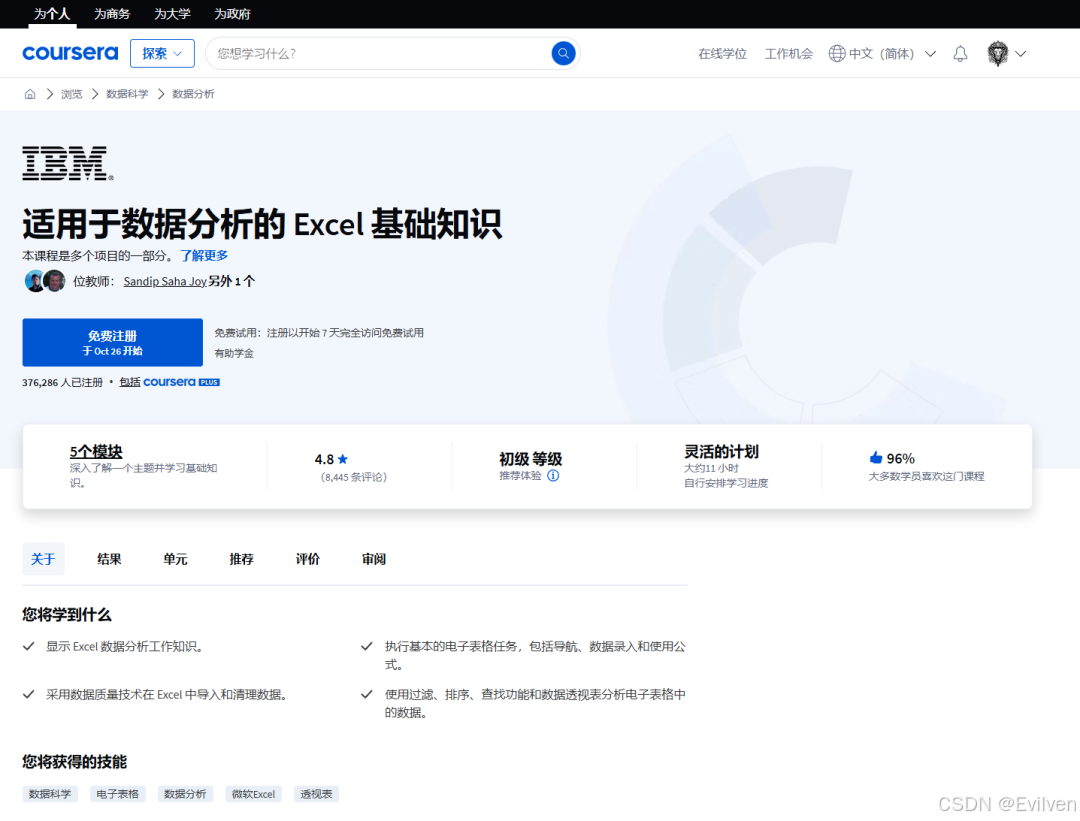Switch to the 关于 tab

(43, 559)
